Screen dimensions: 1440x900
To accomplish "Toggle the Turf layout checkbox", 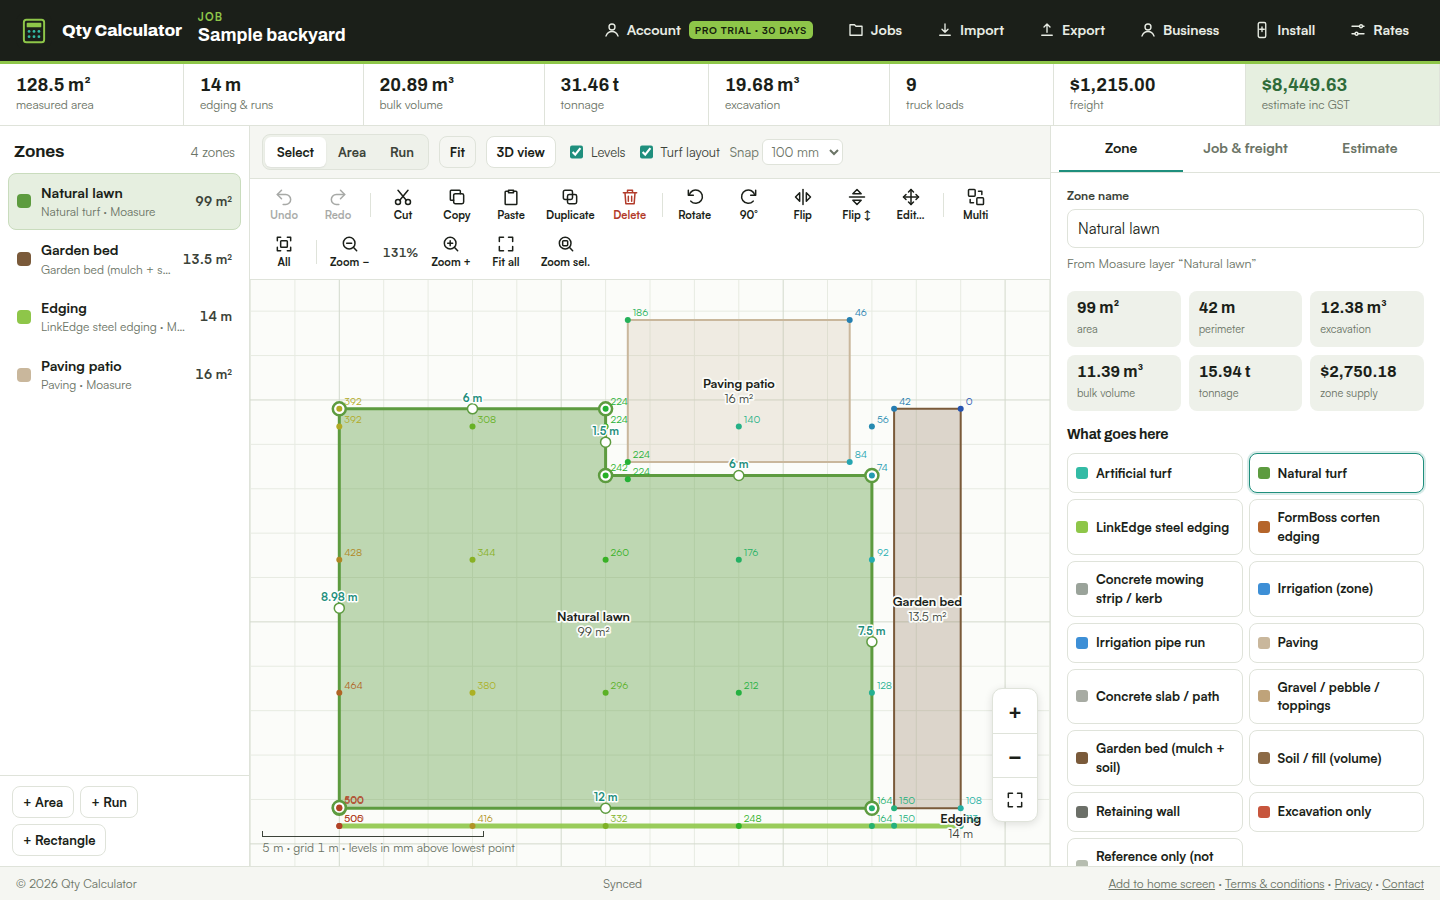I will (647, 152).
